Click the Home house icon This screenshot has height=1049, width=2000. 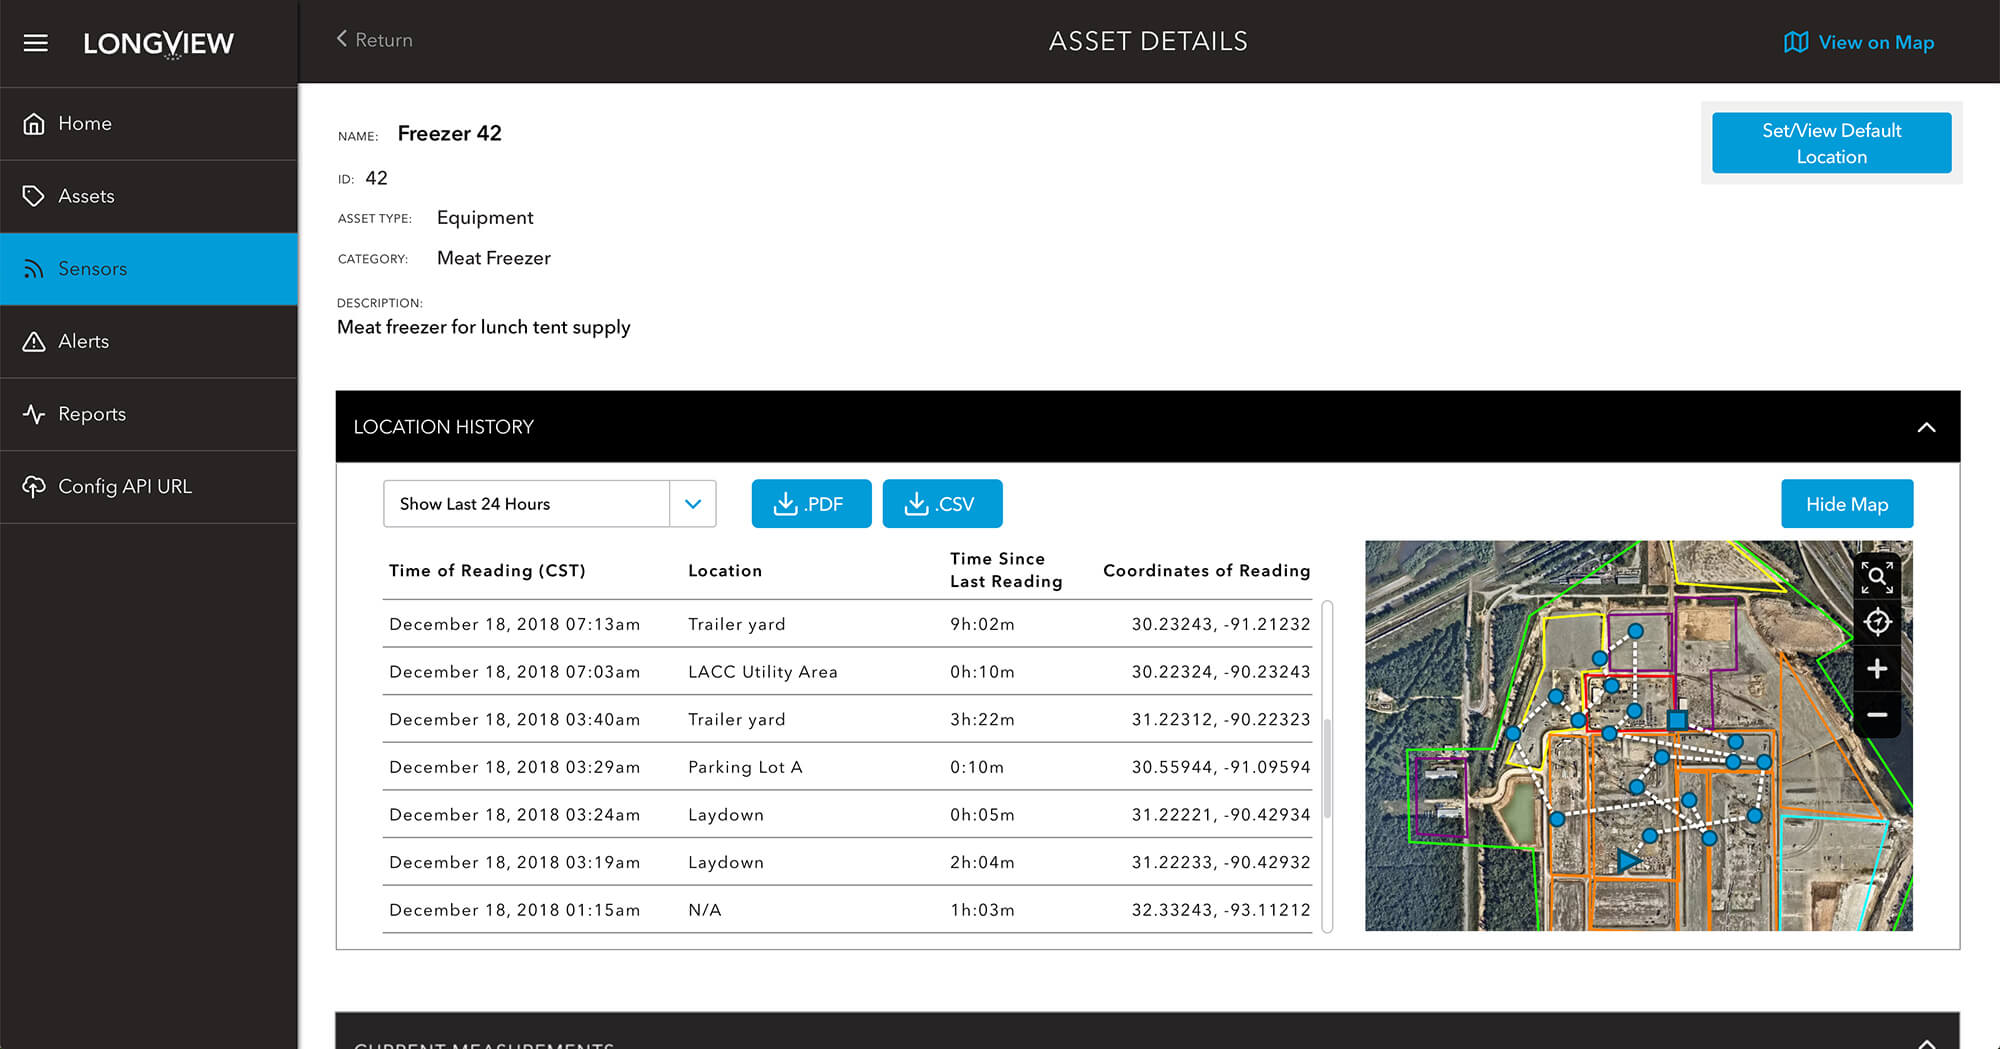[34, 124]
